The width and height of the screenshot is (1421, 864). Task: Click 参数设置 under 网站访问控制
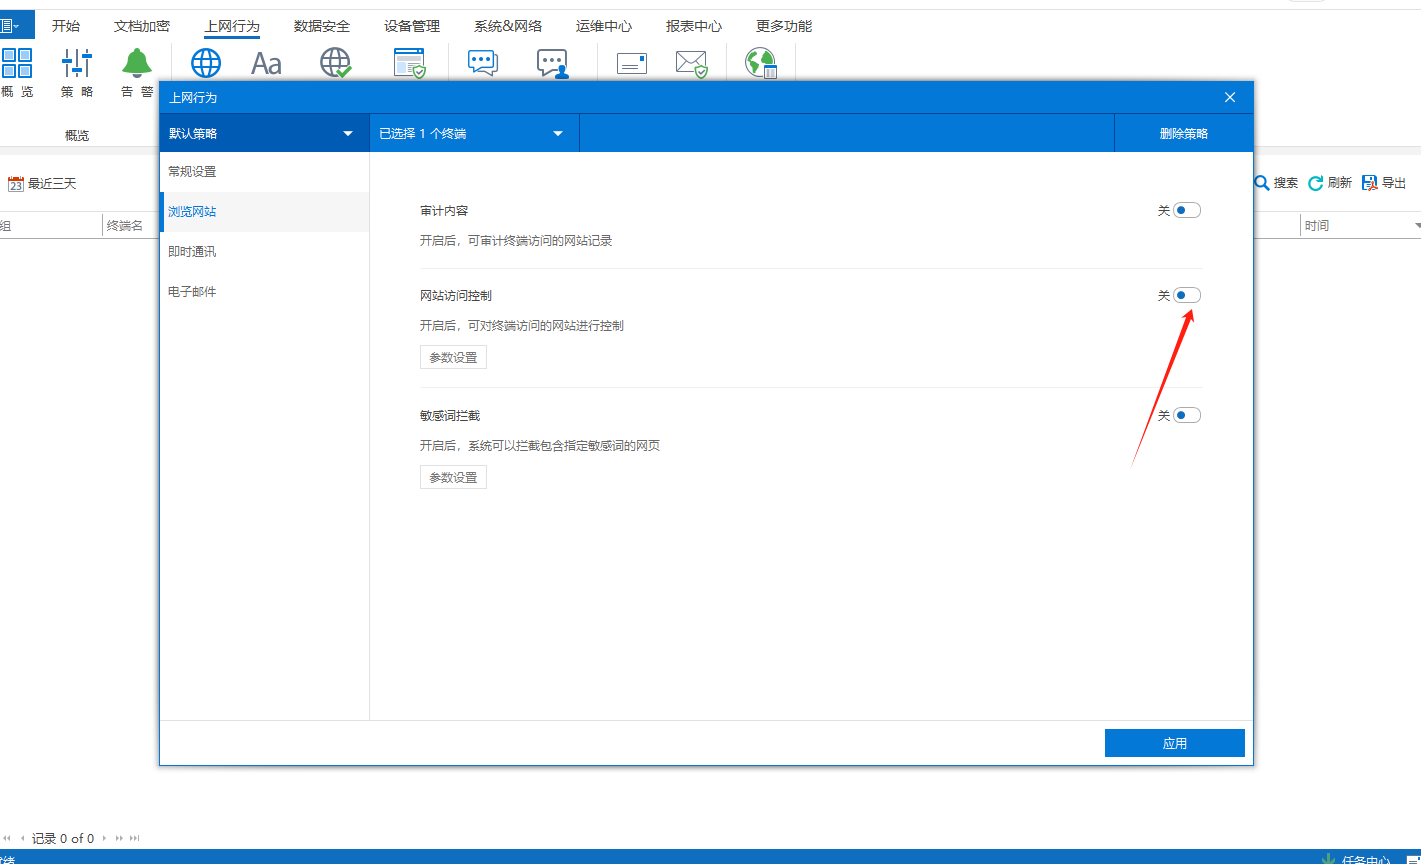pyautogui.click(x=453, y=357)
